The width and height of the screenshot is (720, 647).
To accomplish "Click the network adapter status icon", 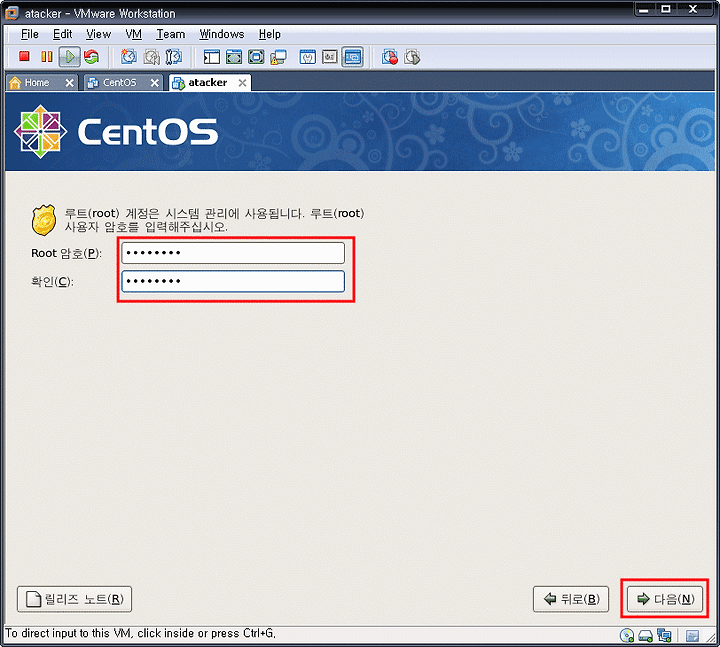I will [664, 636].
